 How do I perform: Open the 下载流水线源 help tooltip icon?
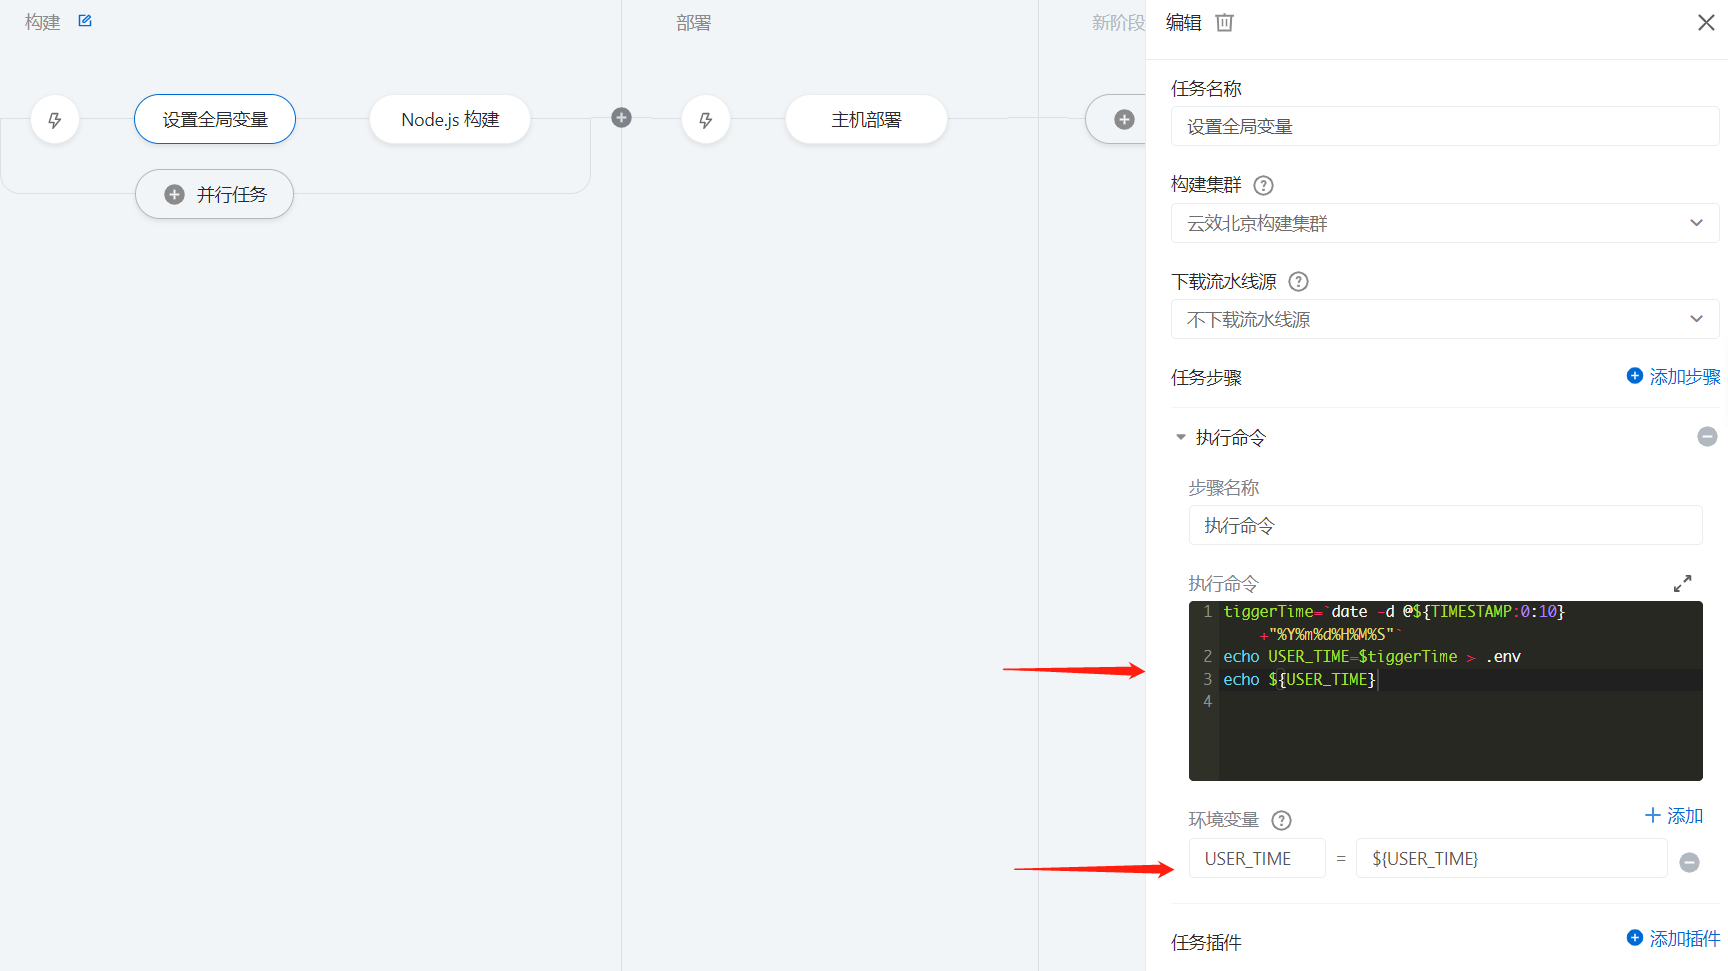1298,281
